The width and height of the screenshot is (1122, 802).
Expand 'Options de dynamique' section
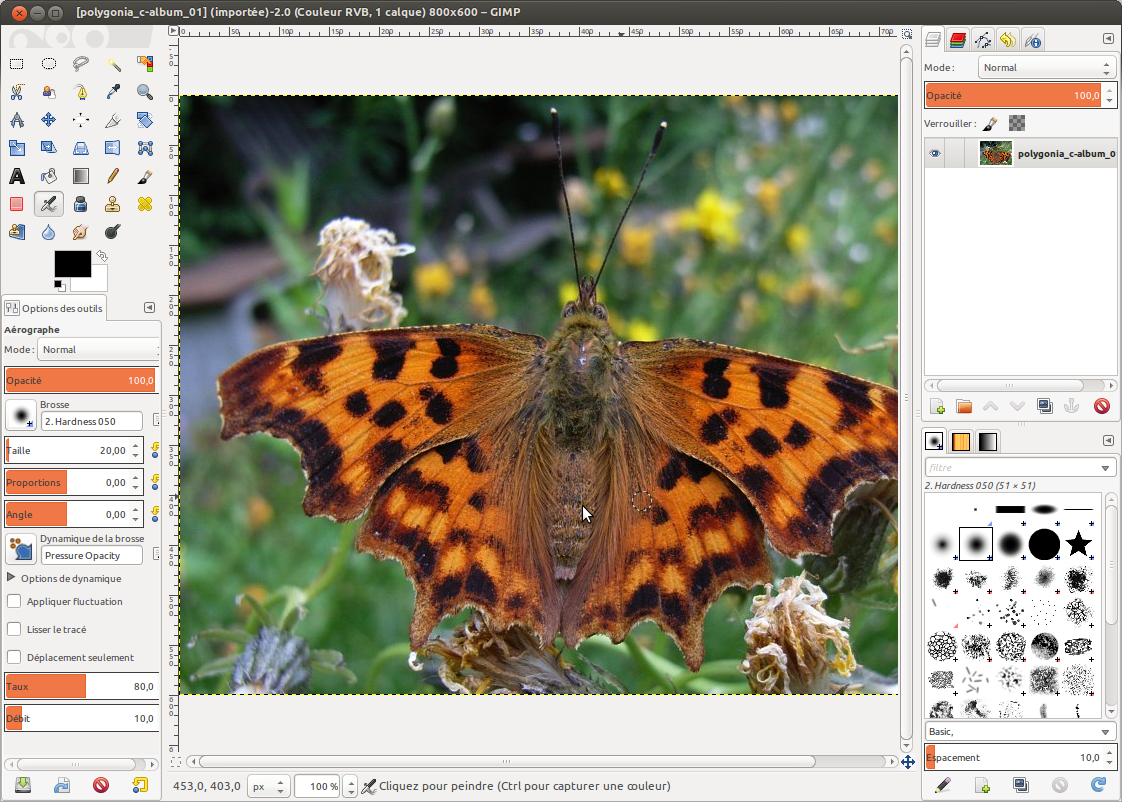pos(12,578)
